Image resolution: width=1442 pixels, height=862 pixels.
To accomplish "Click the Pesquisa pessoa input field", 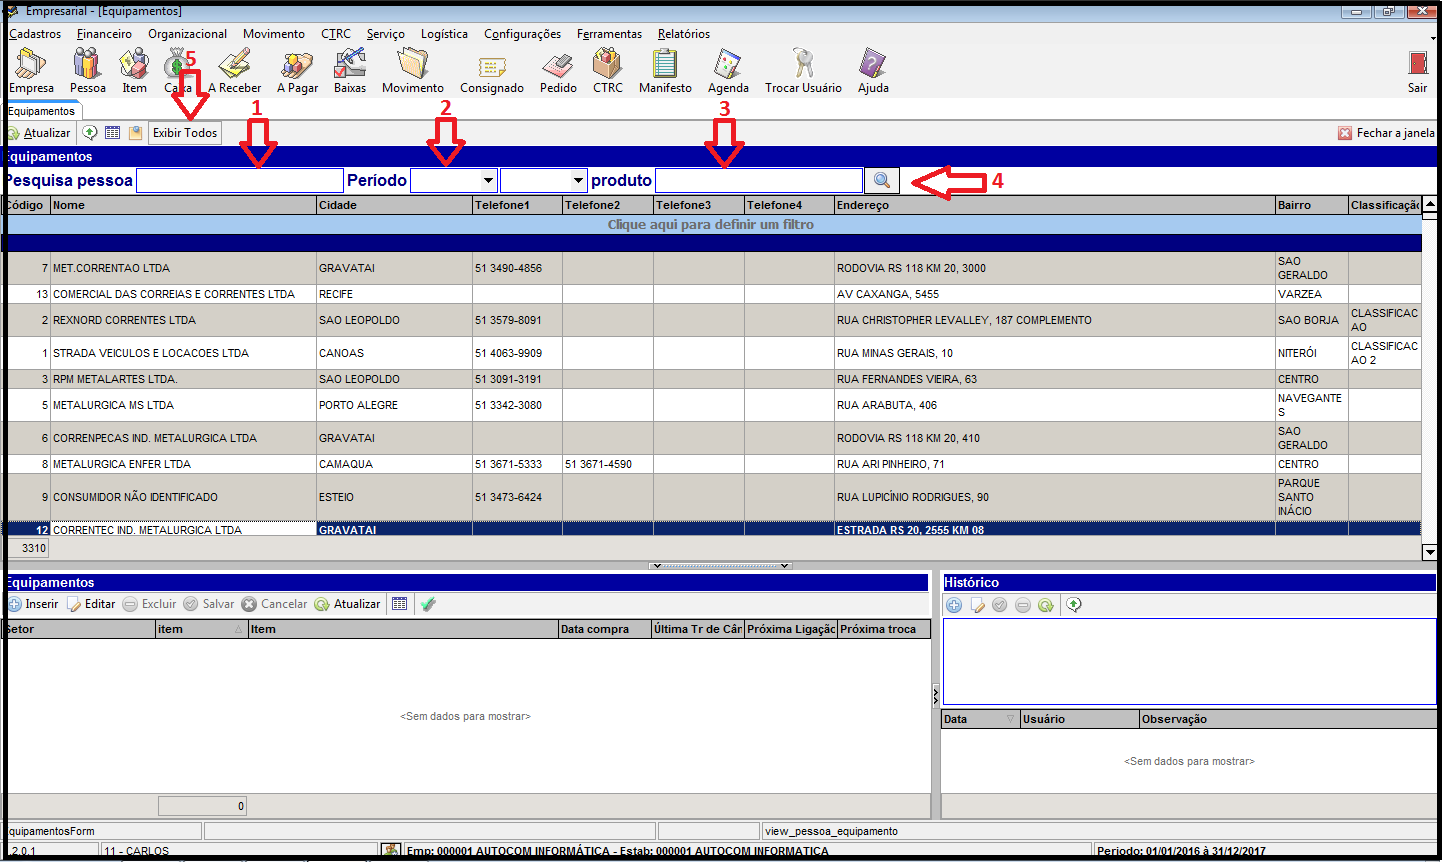I will (240, 180).
